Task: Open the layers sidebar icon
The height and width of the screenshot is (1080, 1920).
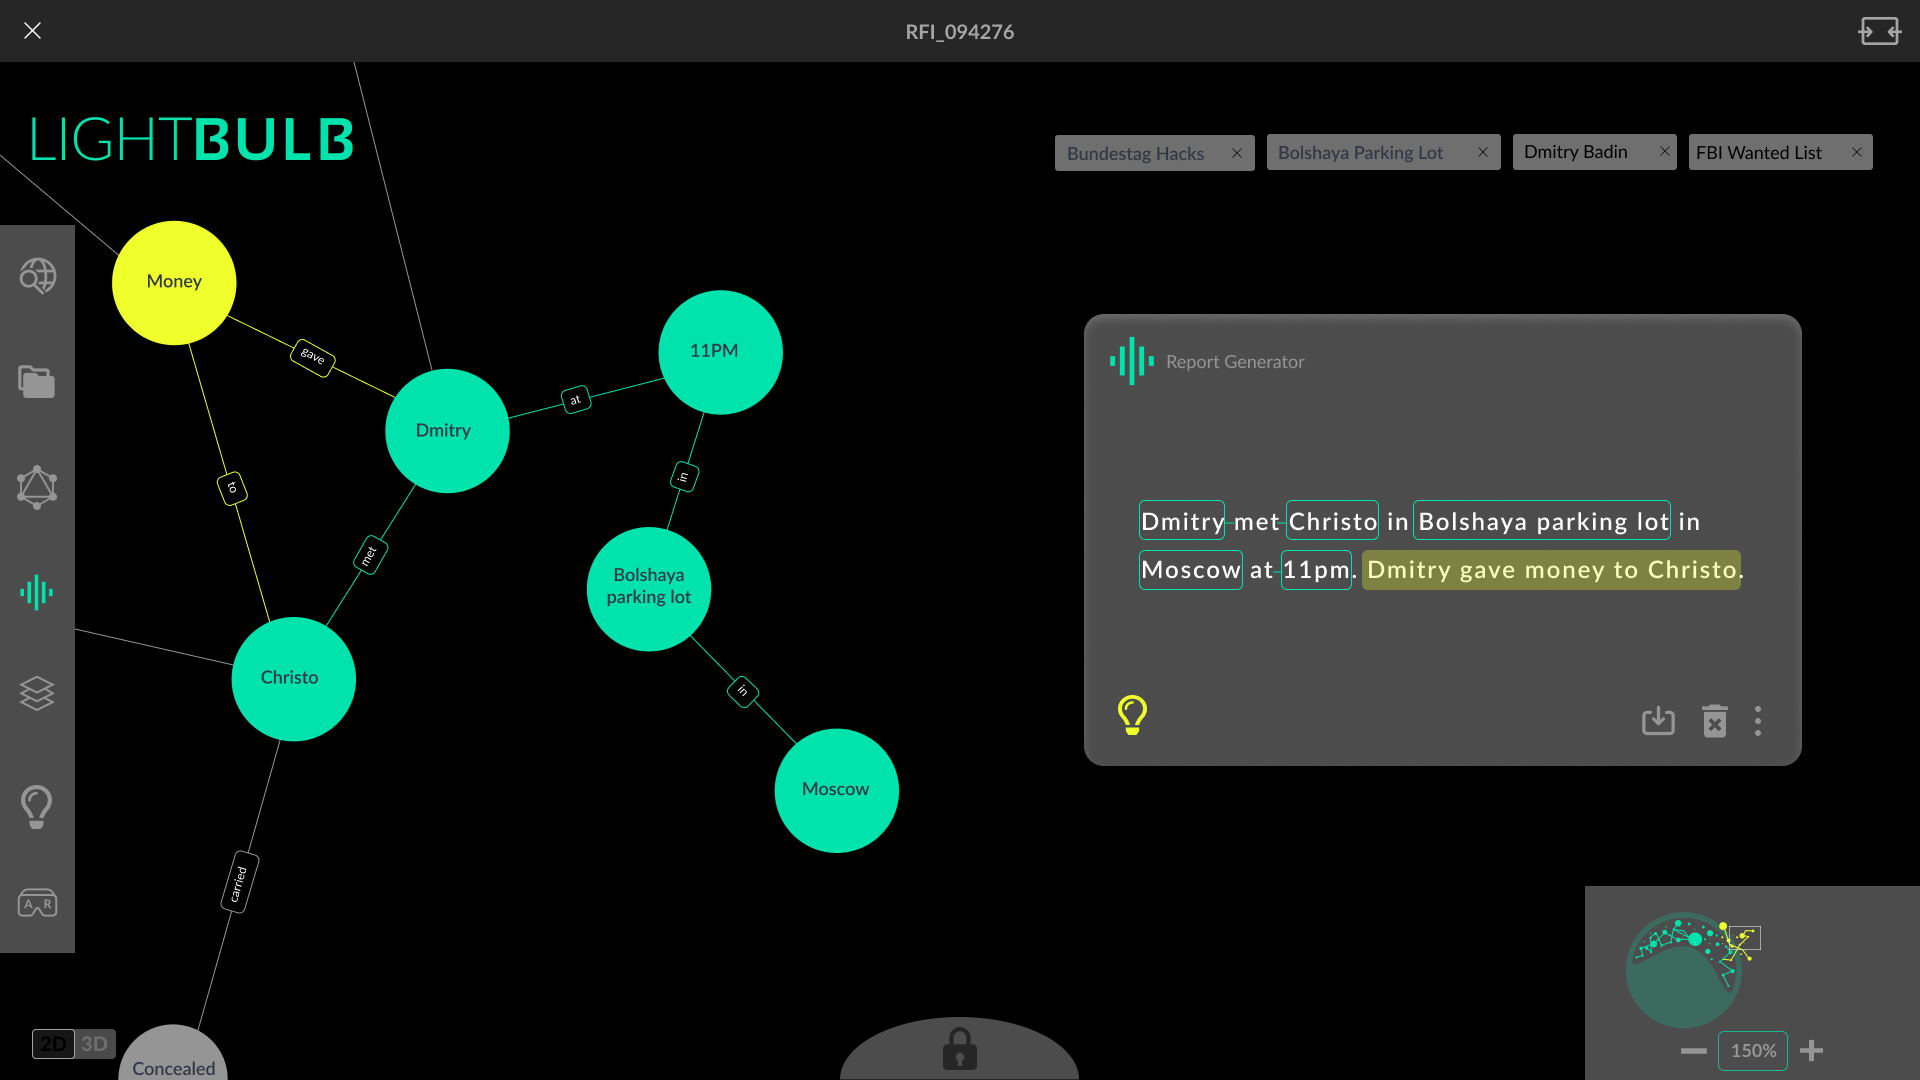Action: [x=37, y=693]
